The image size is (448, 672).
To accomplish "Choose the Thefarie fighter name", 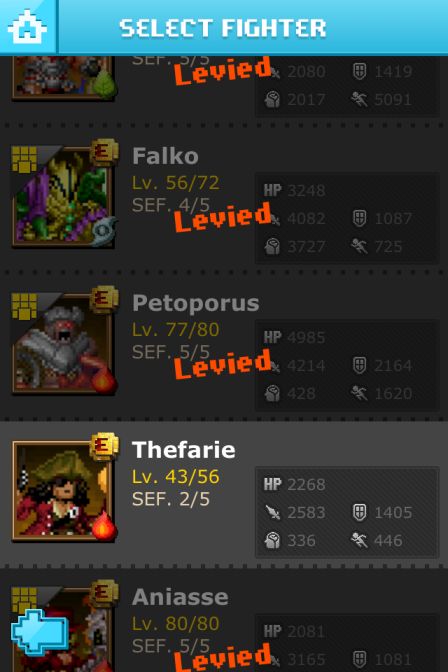I will pyautogui.click(x=184, y=450).
